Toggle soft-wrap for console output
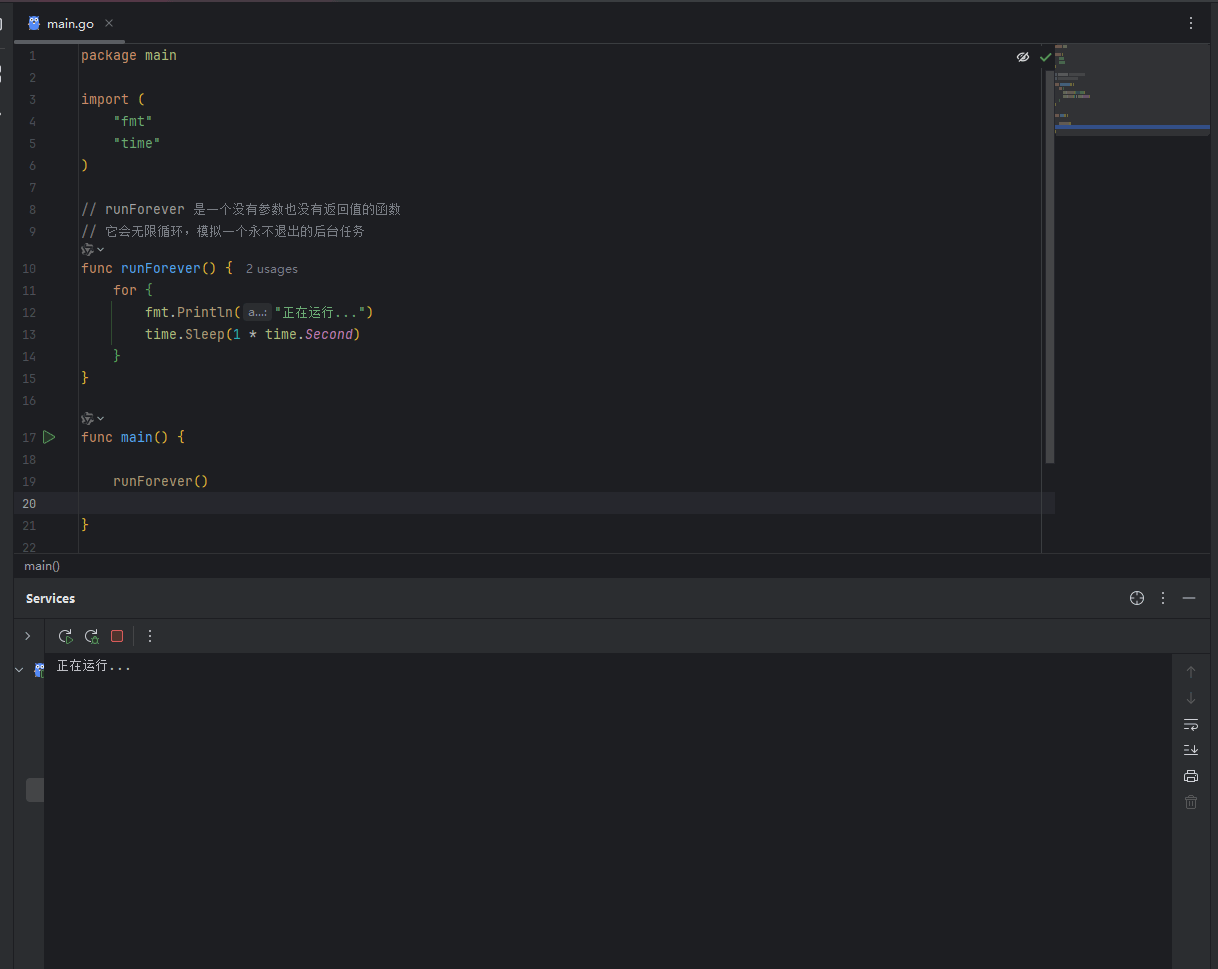 (x=1190, y=724)
